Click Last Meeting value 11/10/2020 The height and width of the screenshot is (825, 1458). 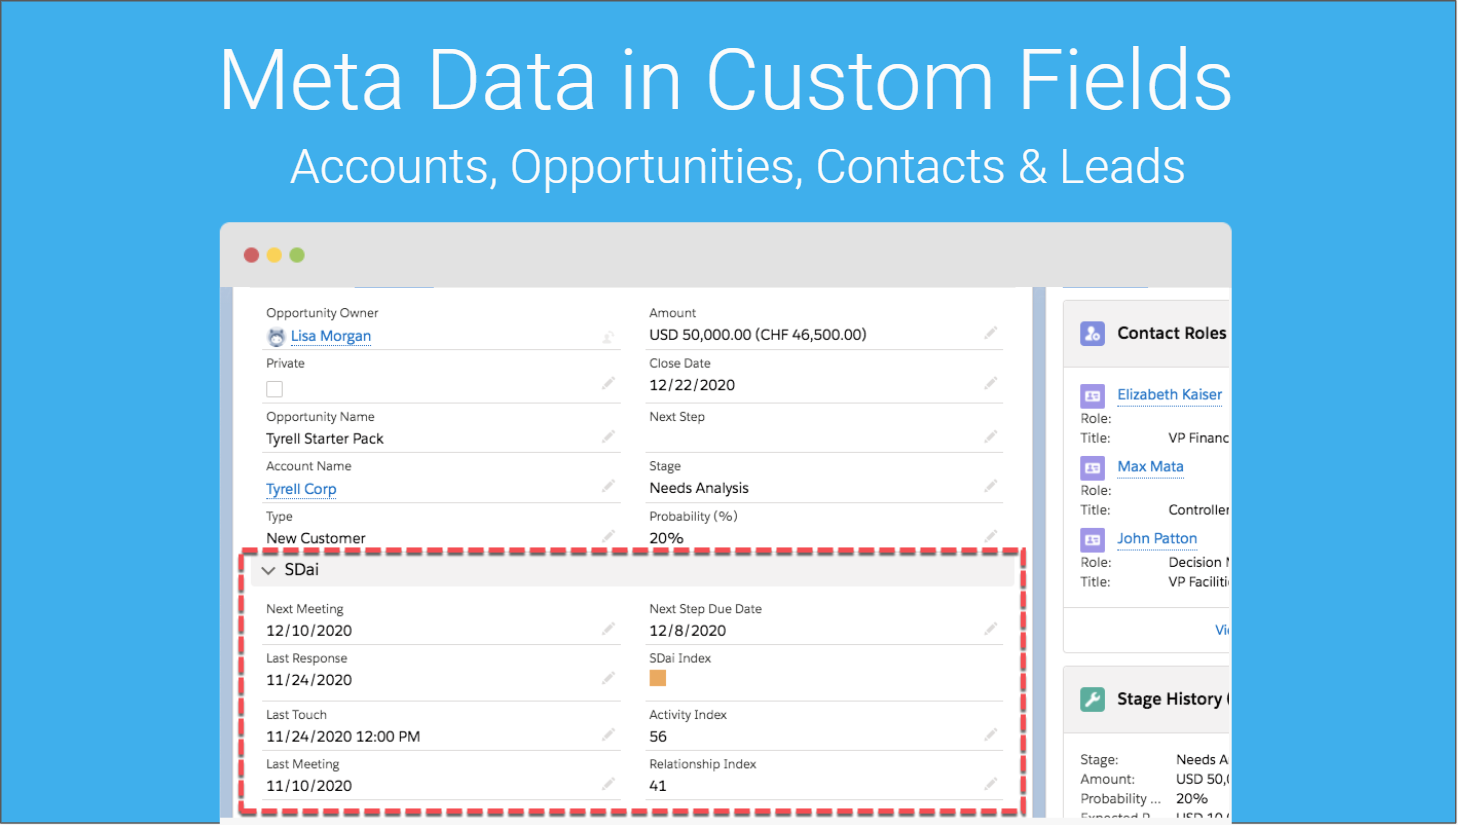pos(309,786)
